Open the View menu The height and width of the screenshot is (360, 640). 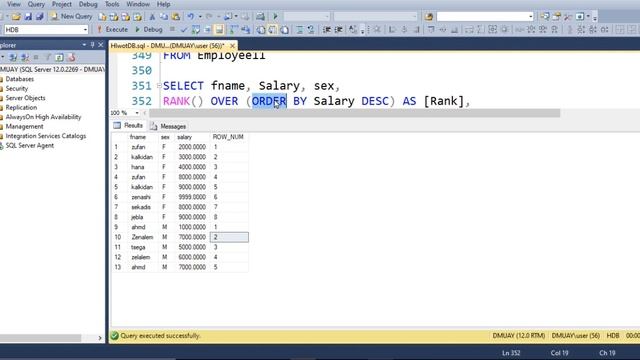click(14, 4)
